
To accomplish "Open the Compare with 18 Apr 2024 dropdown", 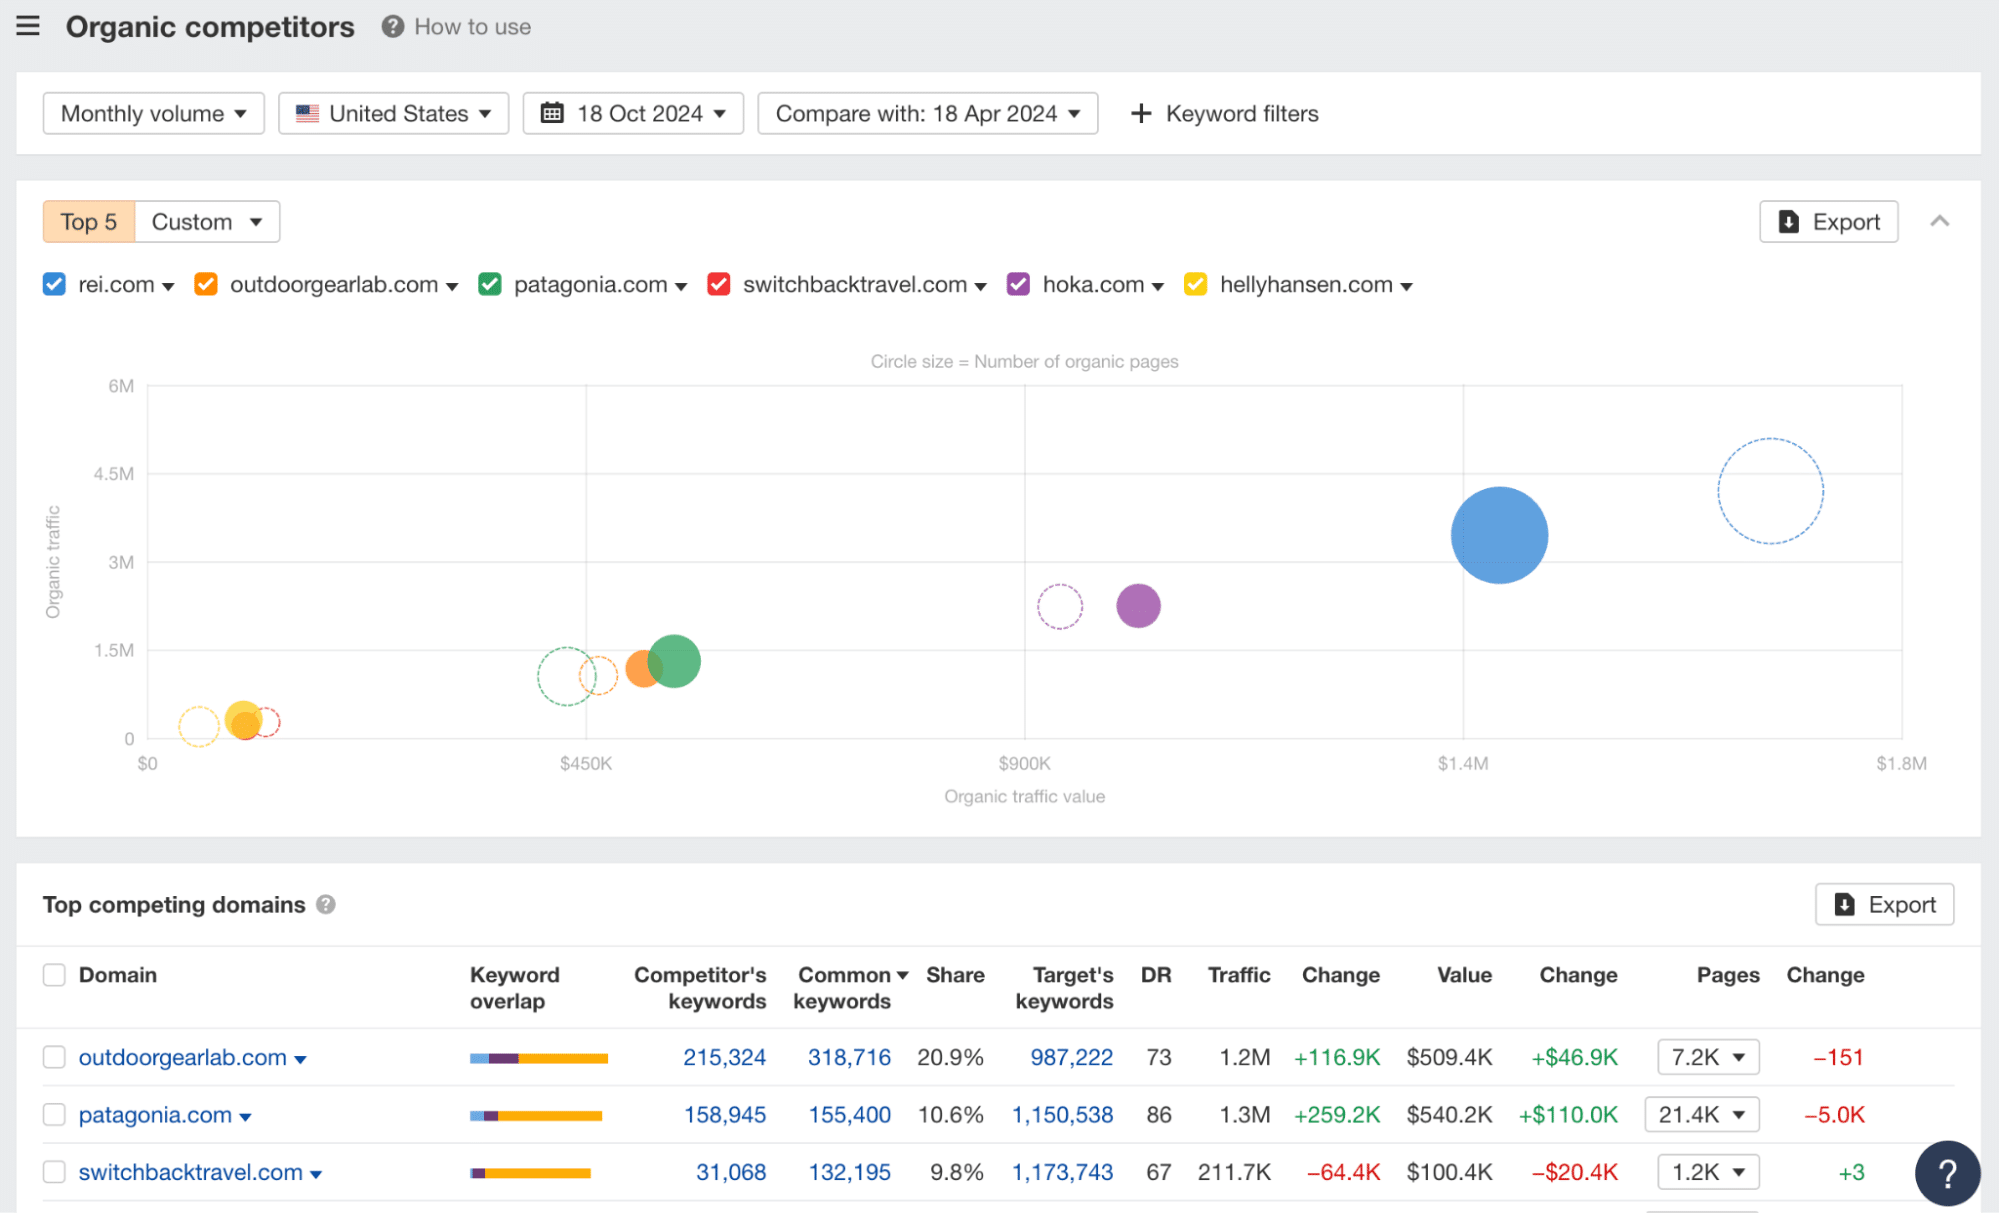I will (928, 114).
